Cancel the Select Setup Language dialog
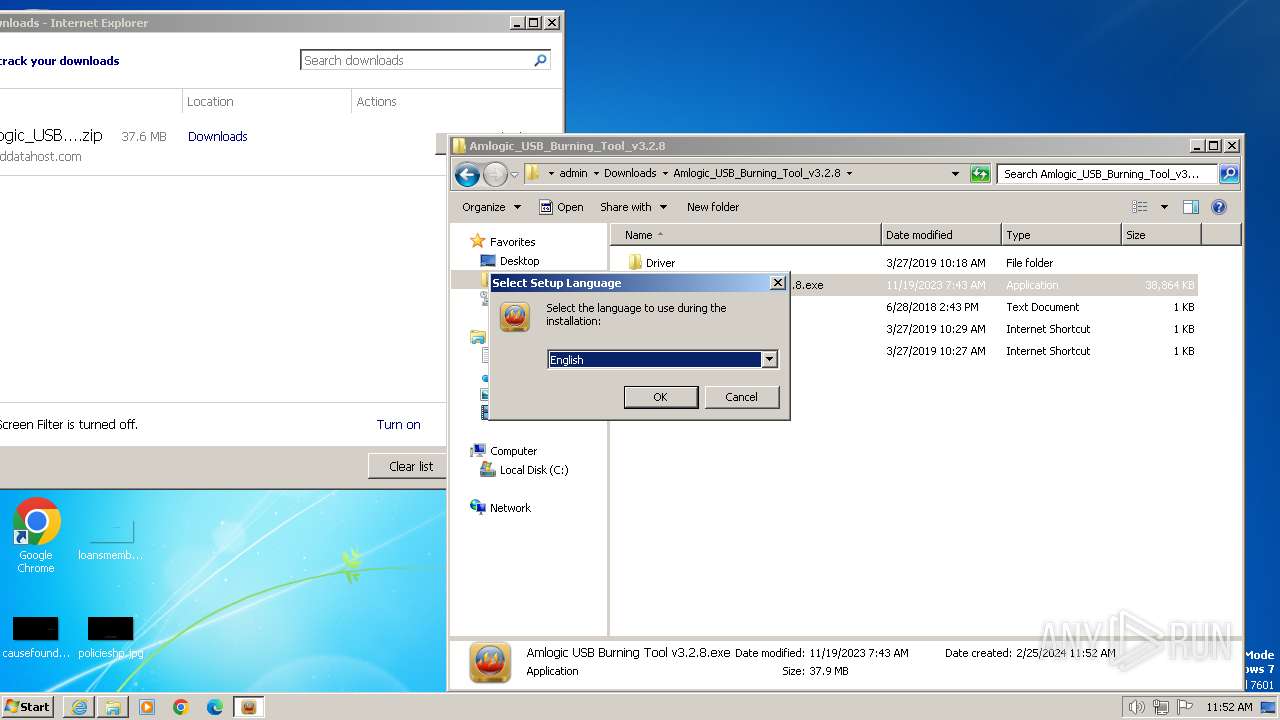 (741, 397)
